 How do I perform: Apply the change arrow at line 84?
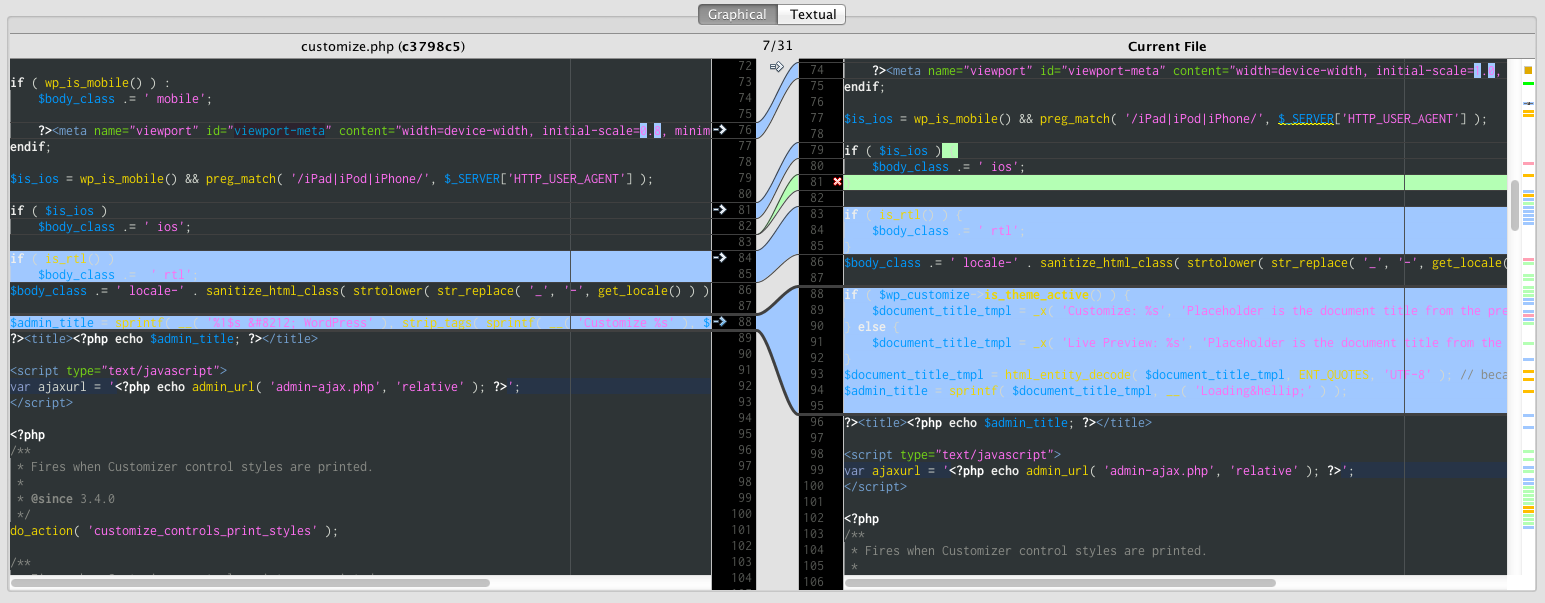pos(720,258)
